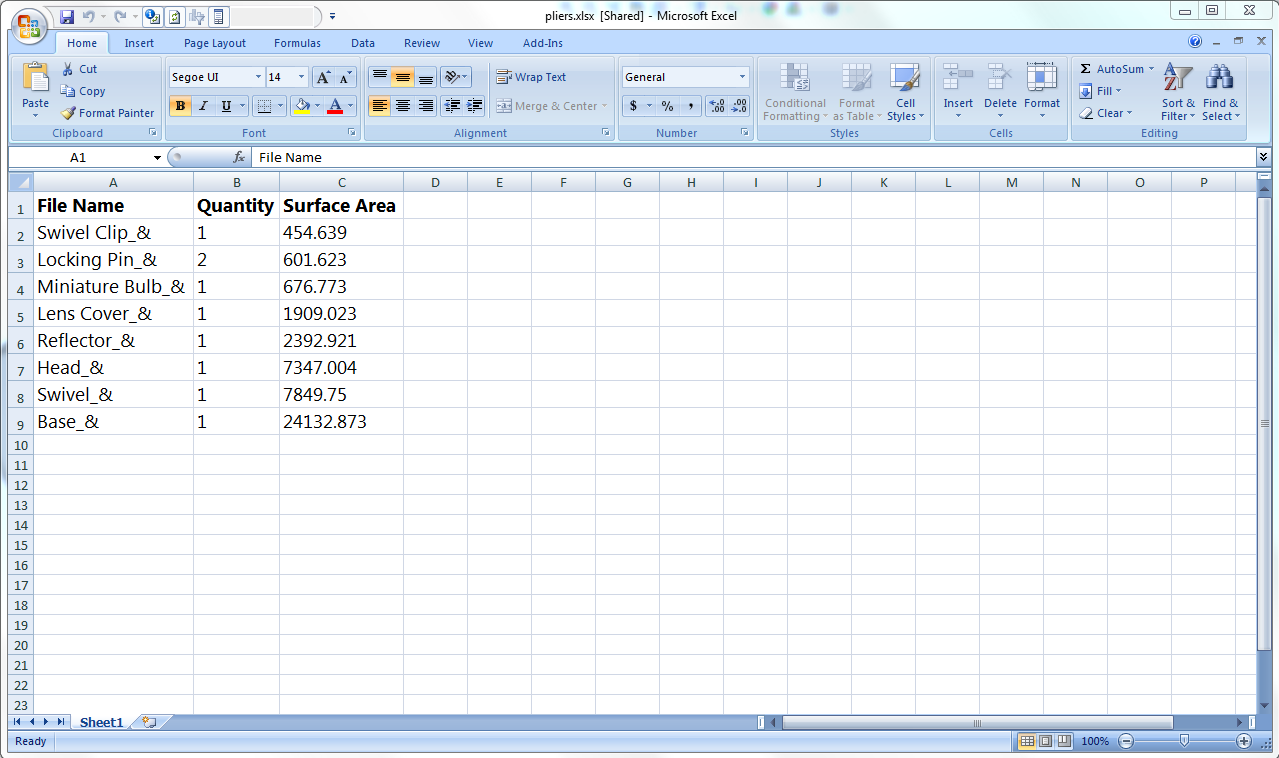Select the Sheet1 worksheet tab
This screenshot has width=1279, height=758.
tap(101, 722)
